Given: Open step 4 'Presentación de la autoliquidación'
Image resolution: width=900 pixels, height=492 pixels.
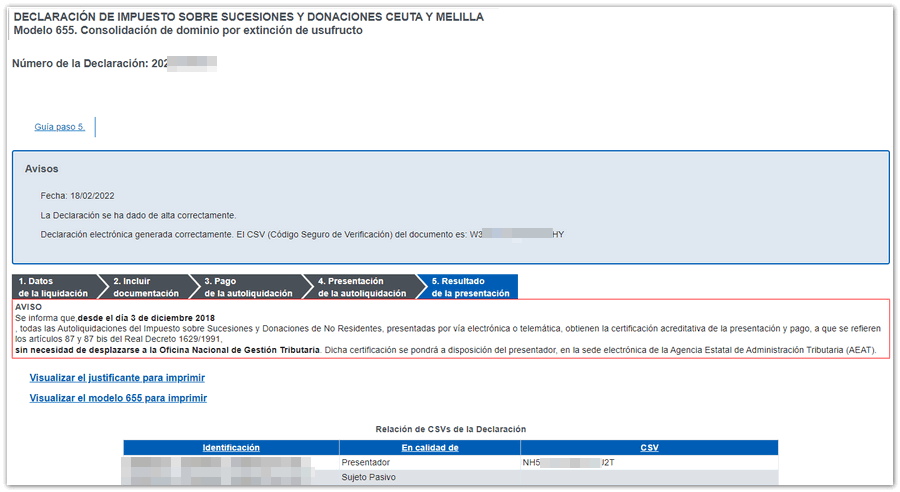Looking at the screenshot, I should [362, 287].
